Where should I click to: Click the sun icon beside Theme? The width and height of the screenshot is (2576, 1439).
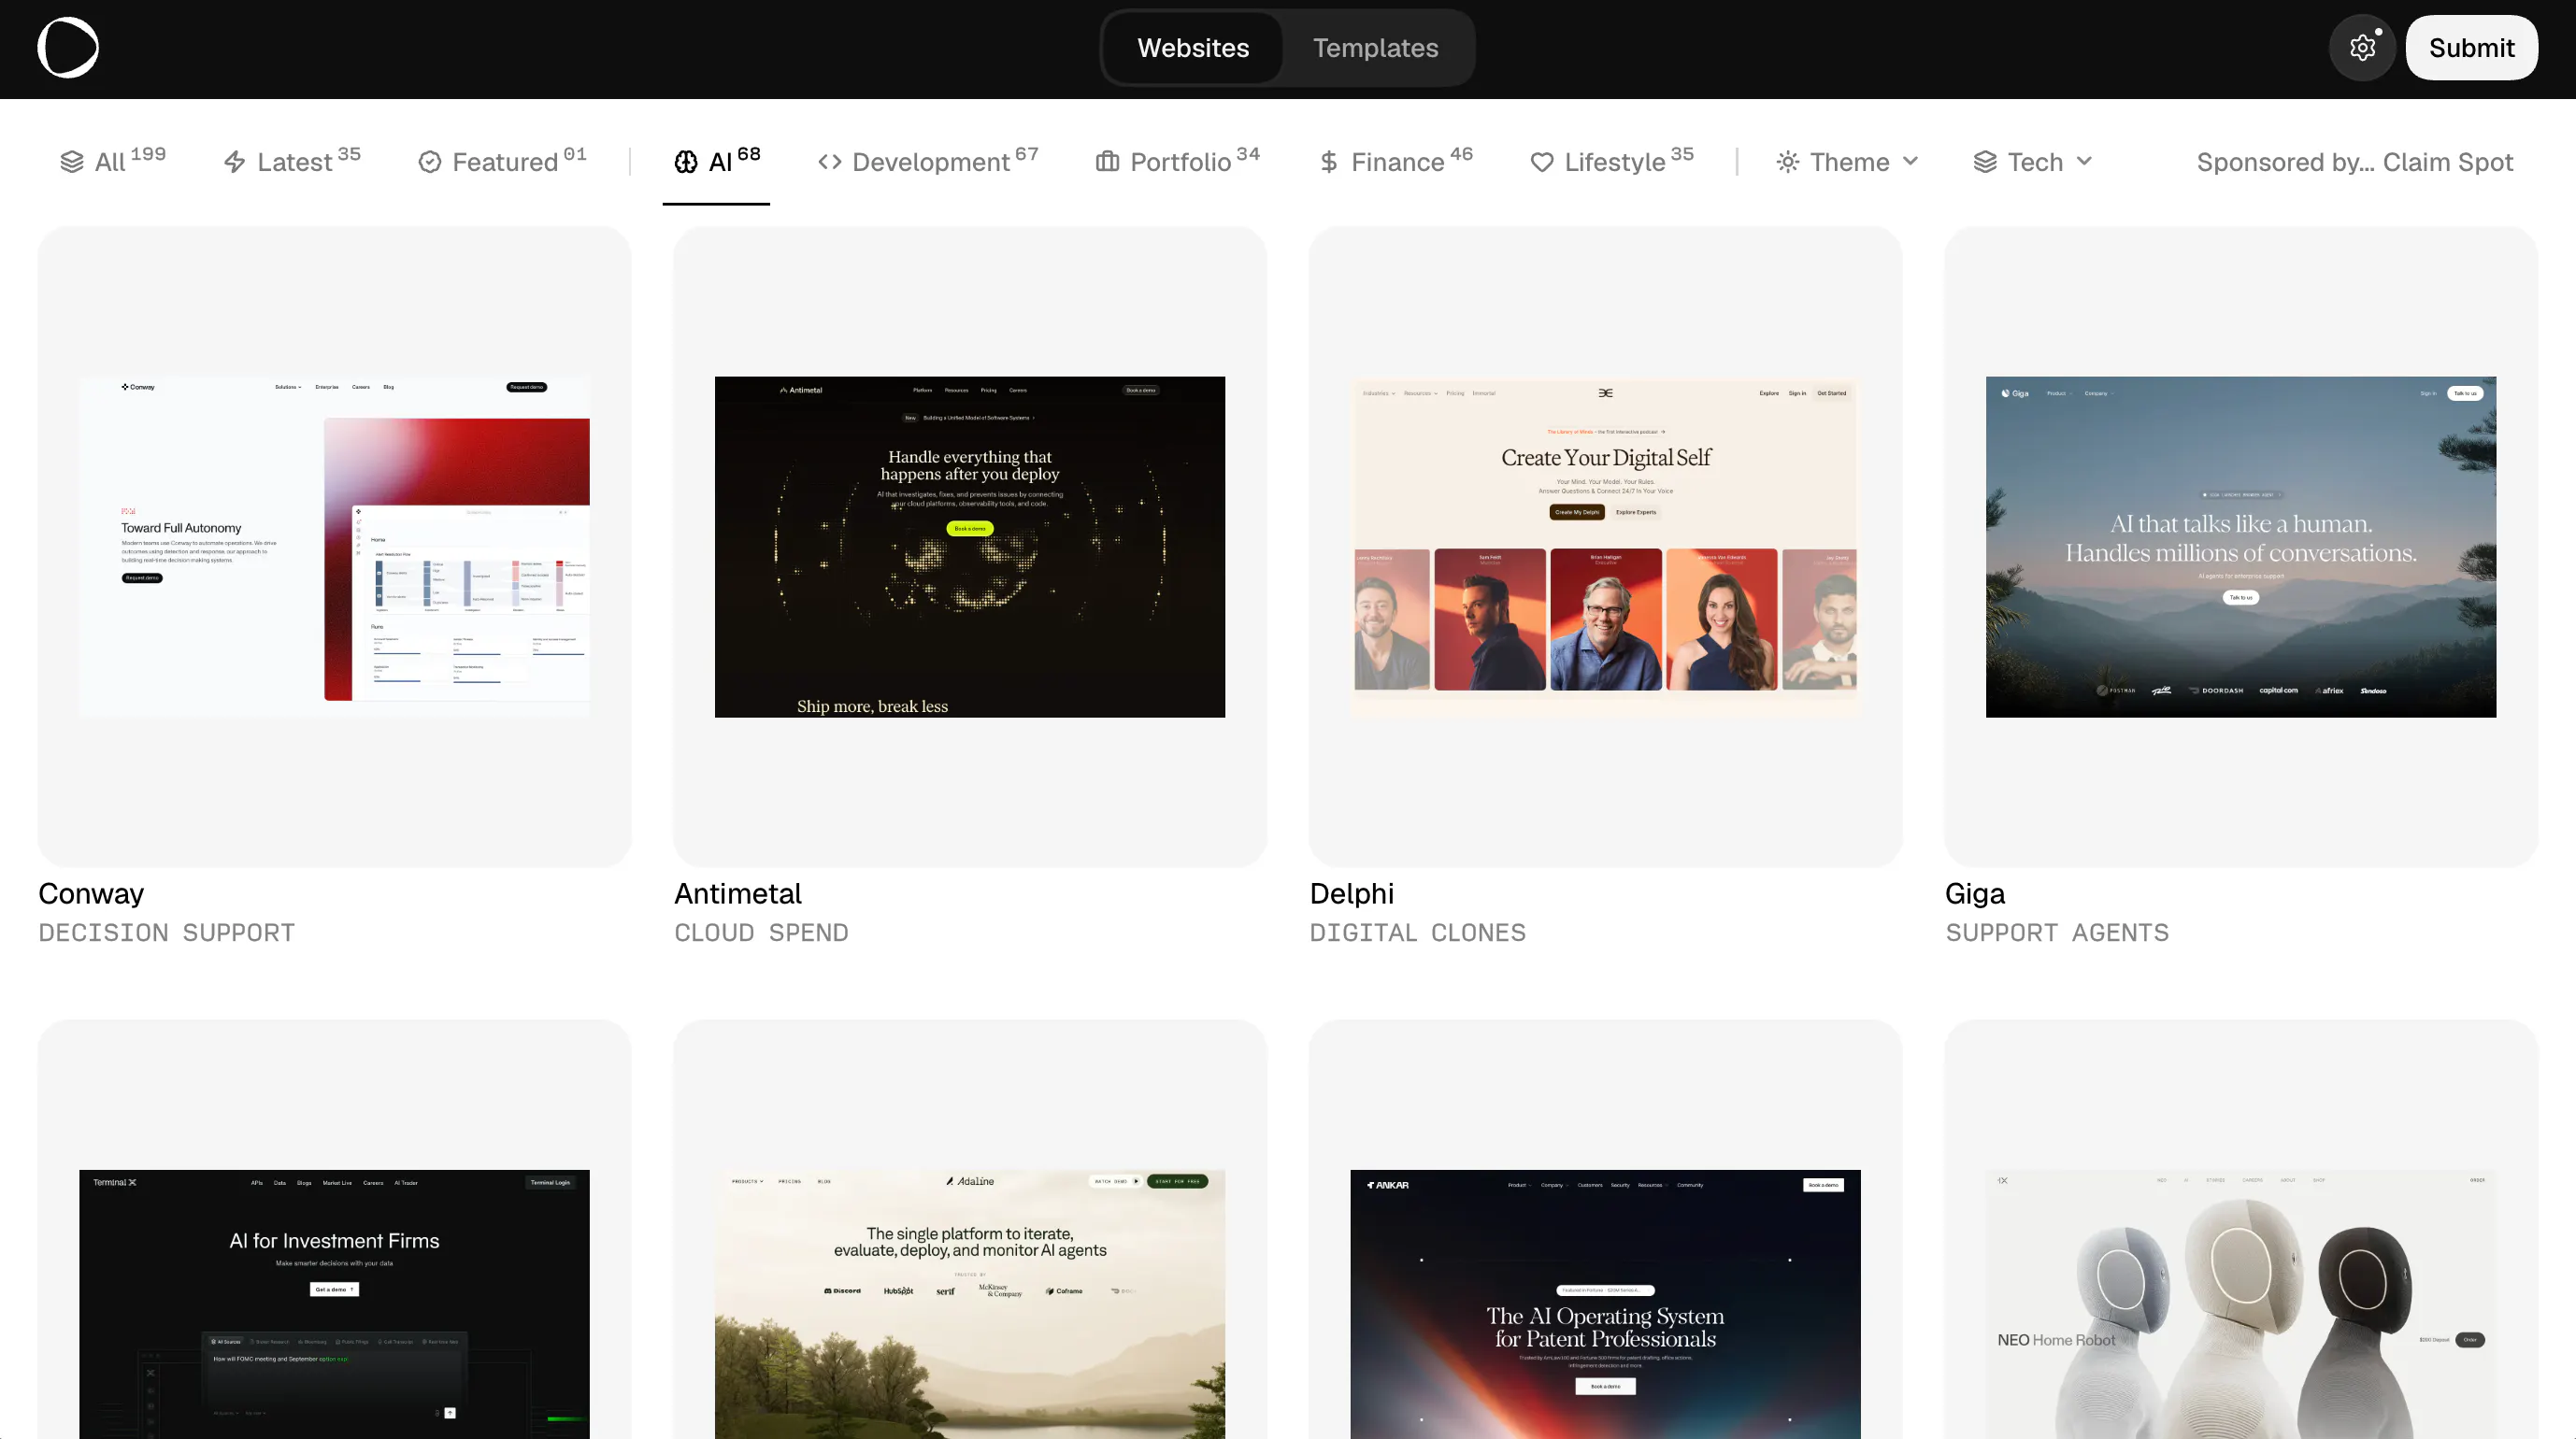pos(1788,162)
